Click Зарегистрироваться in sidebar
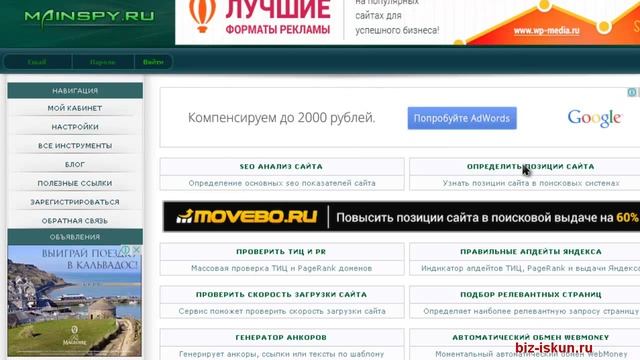Viewport: 640px width, 360px height. 75,202
